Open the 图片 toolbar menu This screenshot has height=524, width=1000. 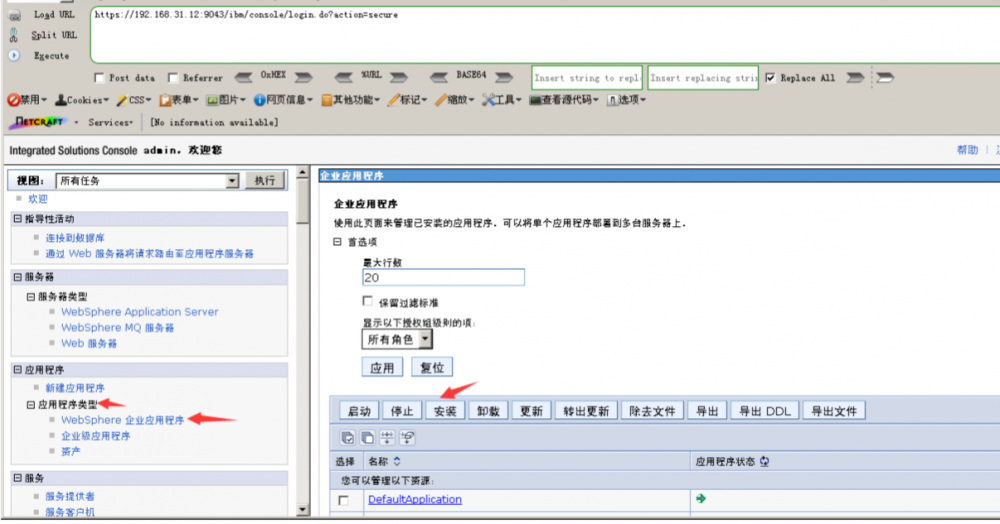click(x=225, y=100)
